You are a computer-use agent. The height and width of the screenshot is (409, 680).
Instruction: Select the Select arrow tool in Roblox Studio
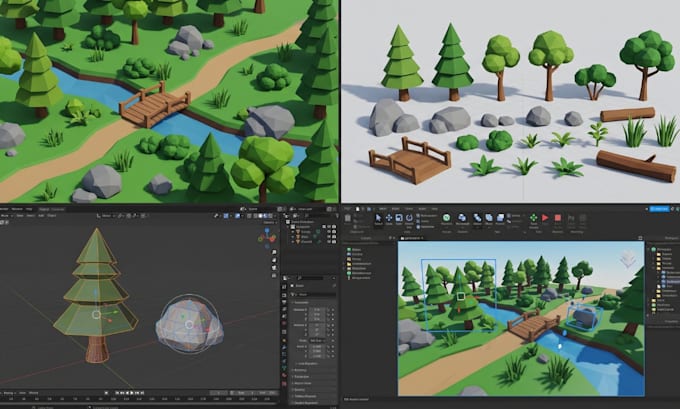point(378,218)
